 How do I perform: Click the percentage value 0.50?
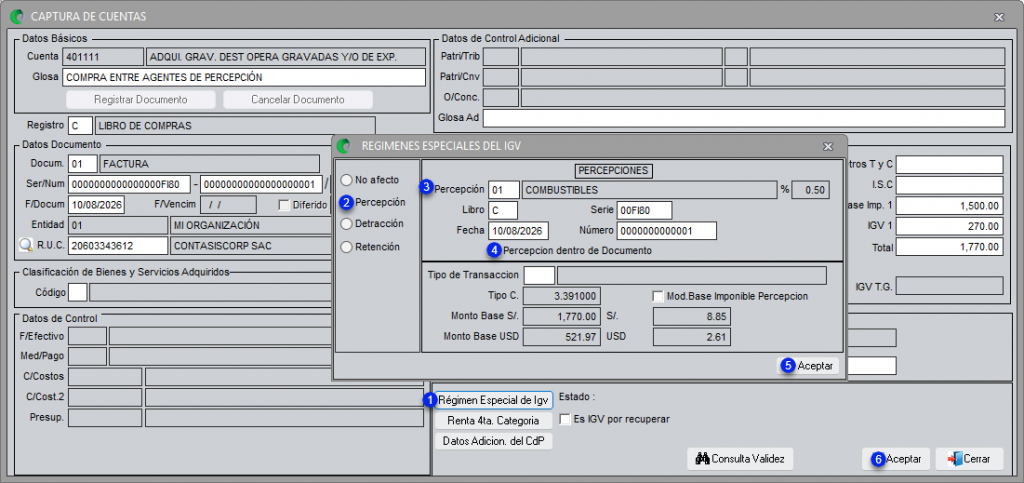(811, 190)
